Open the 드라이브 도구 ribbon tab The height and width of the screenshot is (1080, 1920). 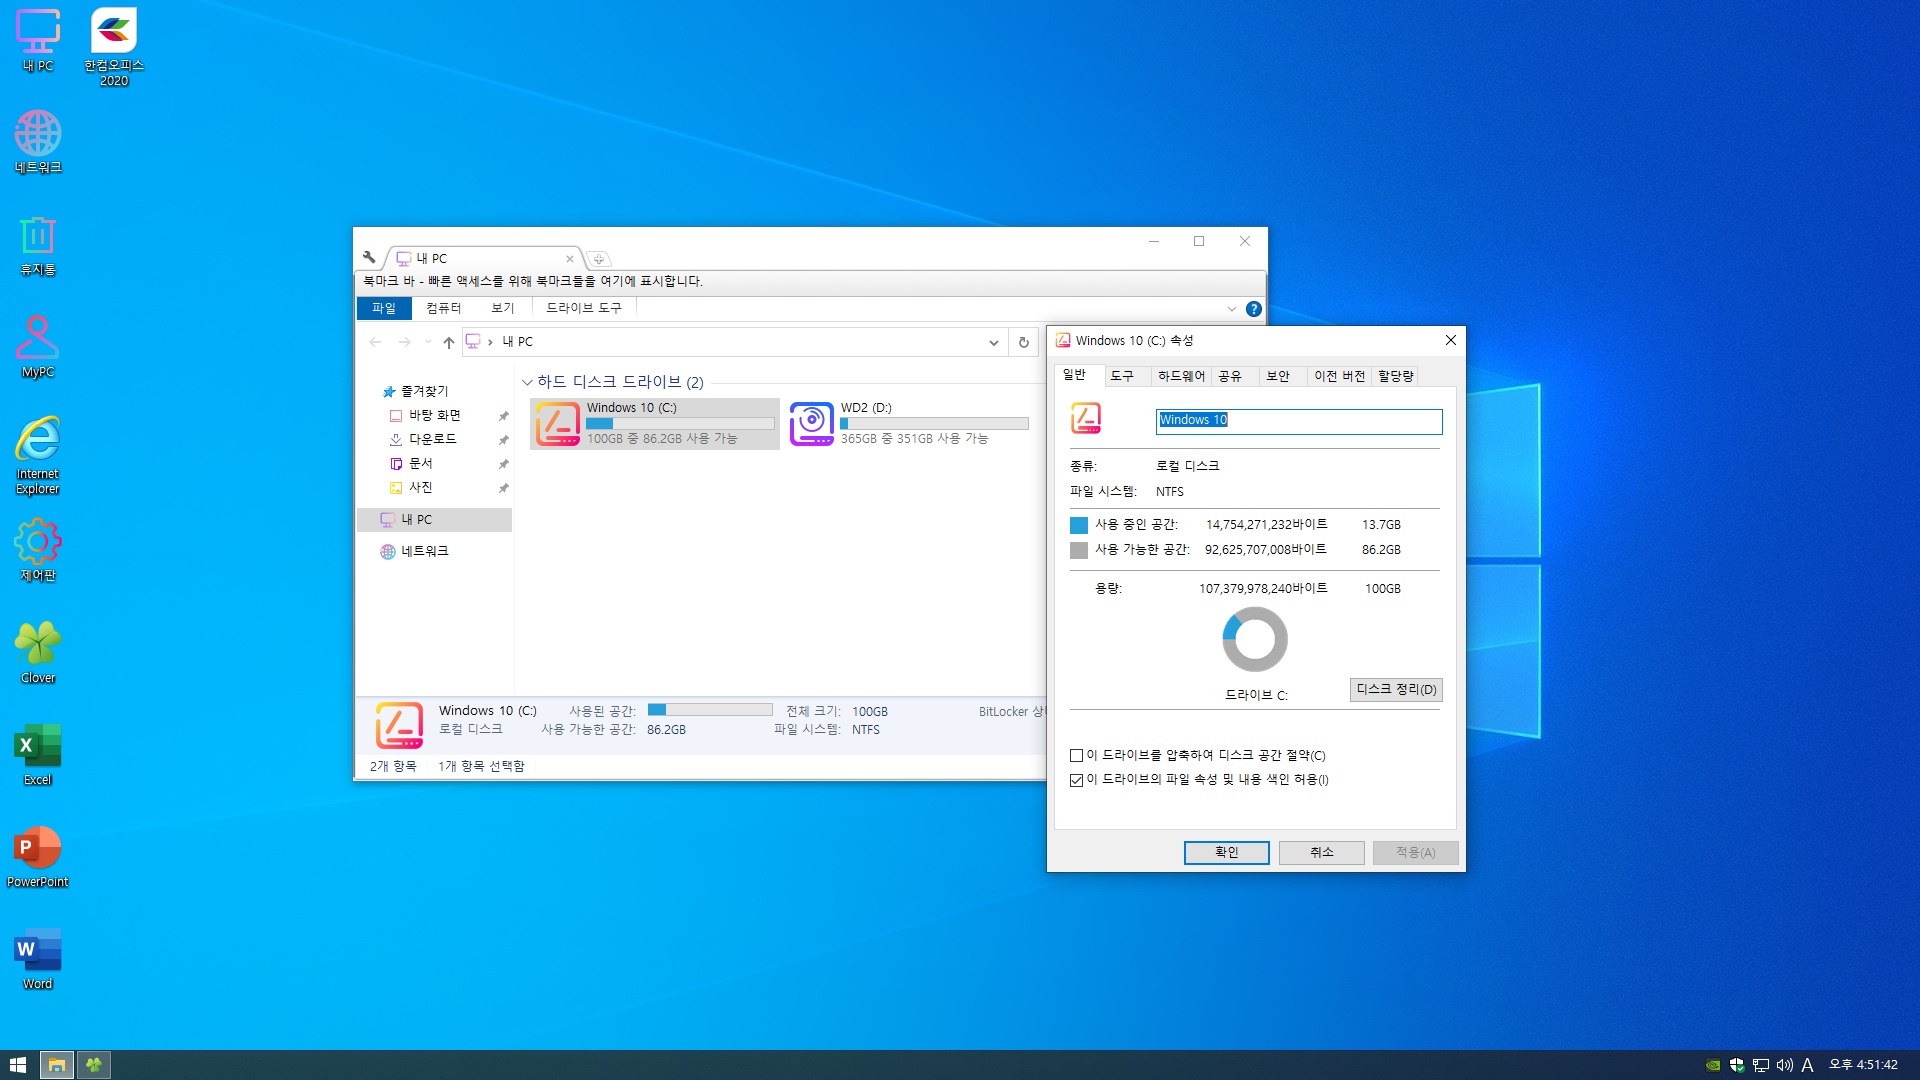tap(584, 308)
